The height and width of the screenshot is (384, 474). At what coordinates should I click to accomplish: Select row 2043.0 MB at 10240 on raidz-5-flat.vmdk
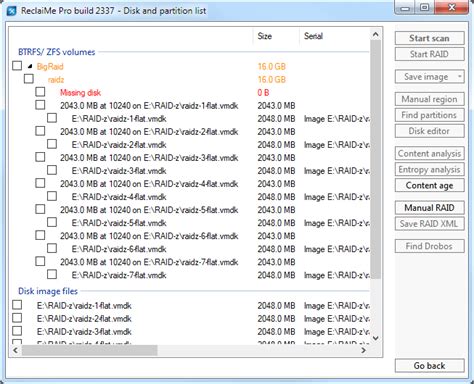(x=149, y=210)
